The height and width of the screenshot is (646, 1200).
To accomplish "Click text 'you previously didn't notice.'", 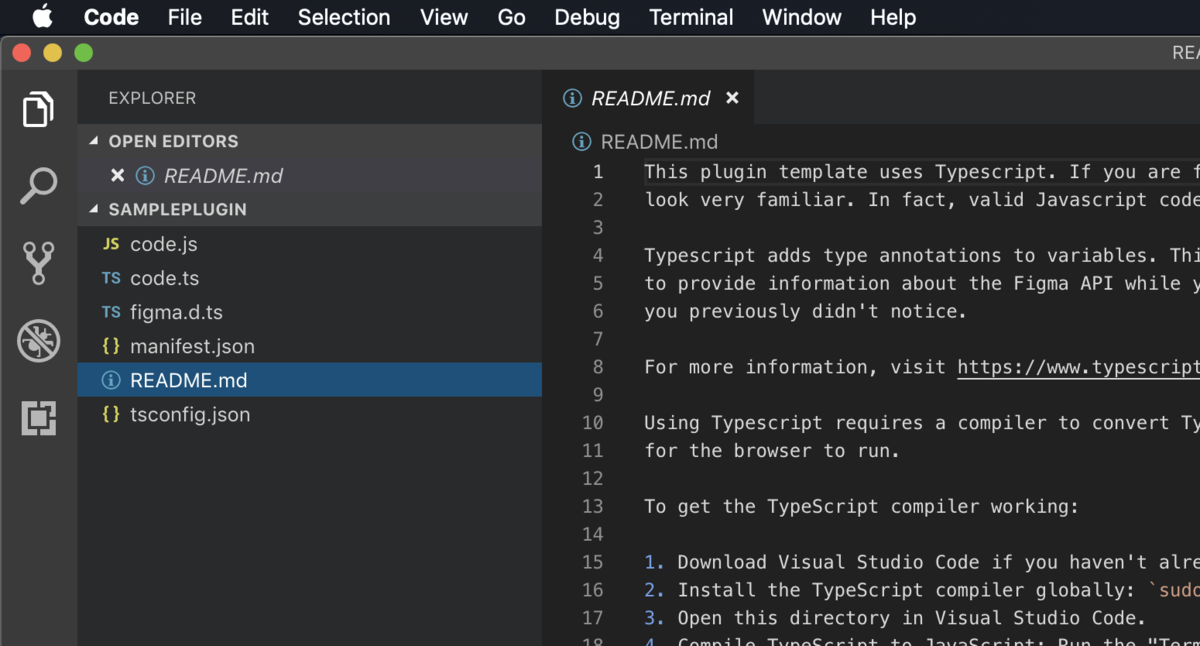I will [806, 312].
